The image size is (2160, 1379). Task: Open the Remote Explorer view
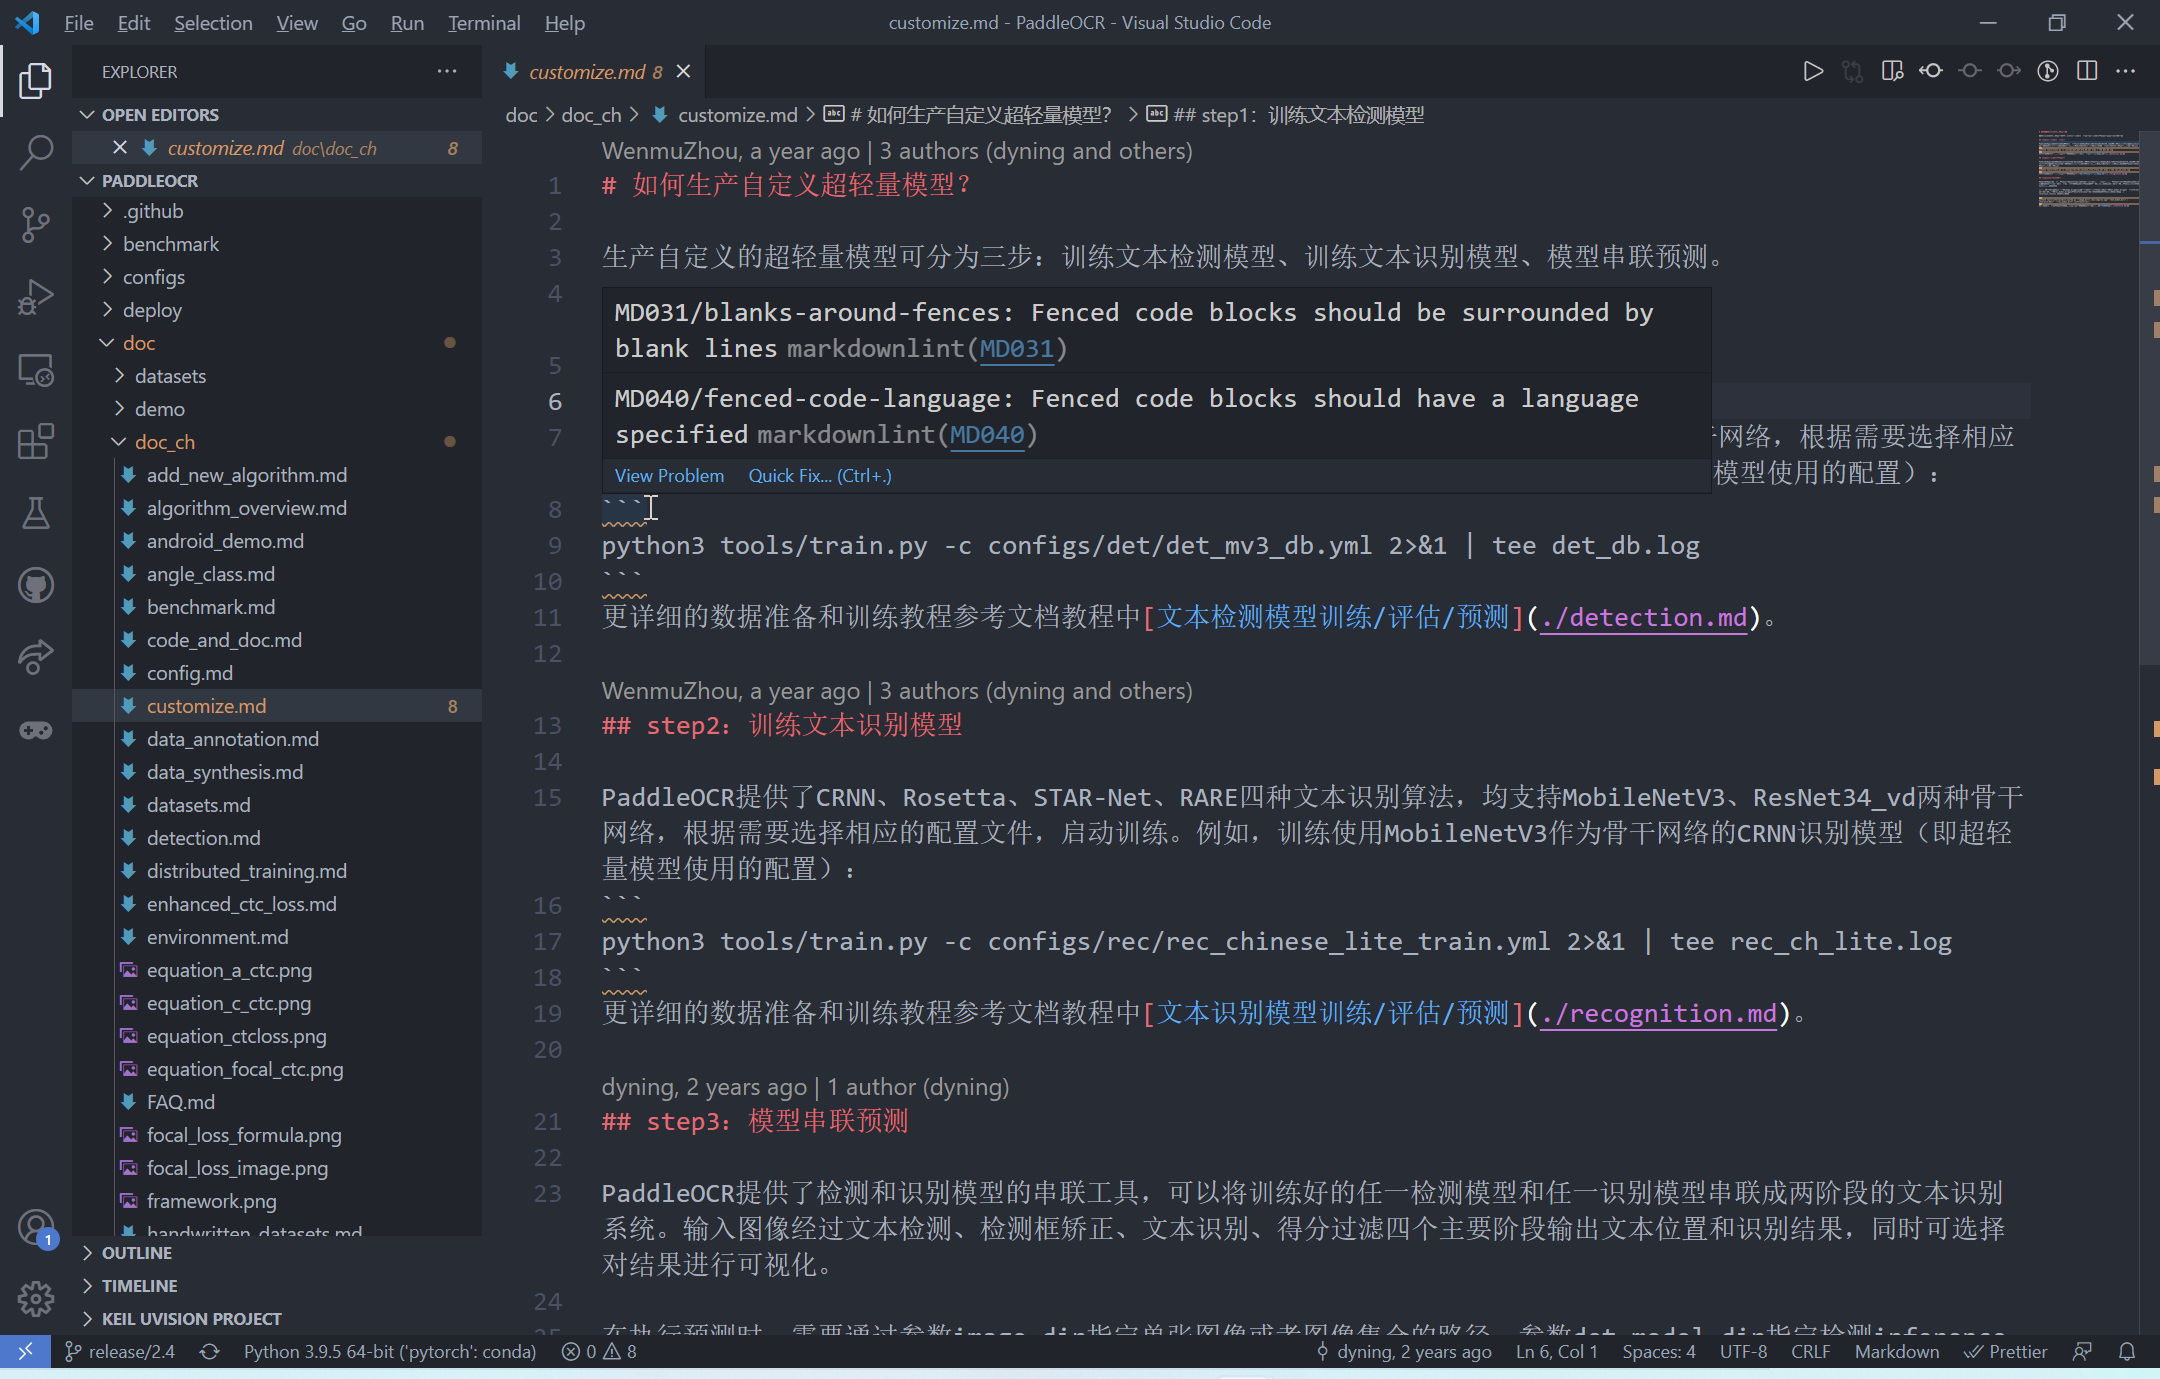click(x=36, y=370)
